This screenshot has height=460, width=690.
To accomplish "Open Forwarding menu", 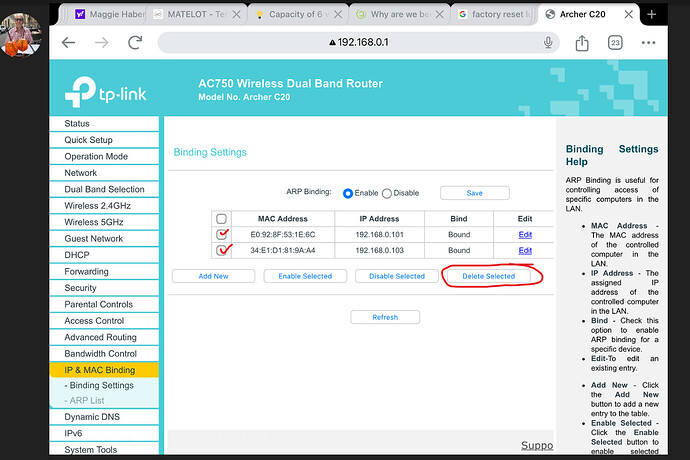I will [x=104, y=271].
